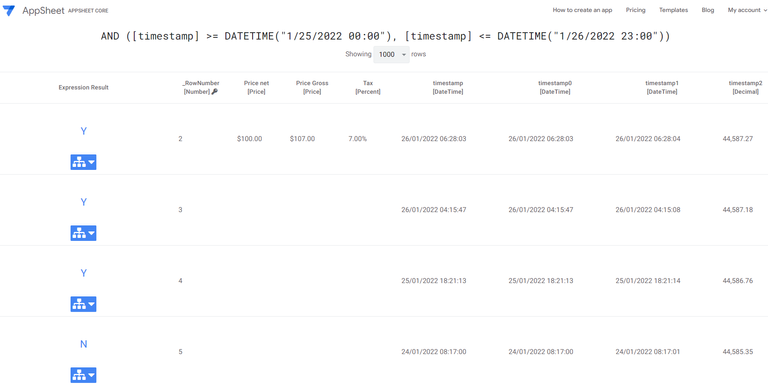Click timestamp value 26/01/2022 06:28:04
The image size is (768, 385).
pyautogui.click(x=648, y=139)
